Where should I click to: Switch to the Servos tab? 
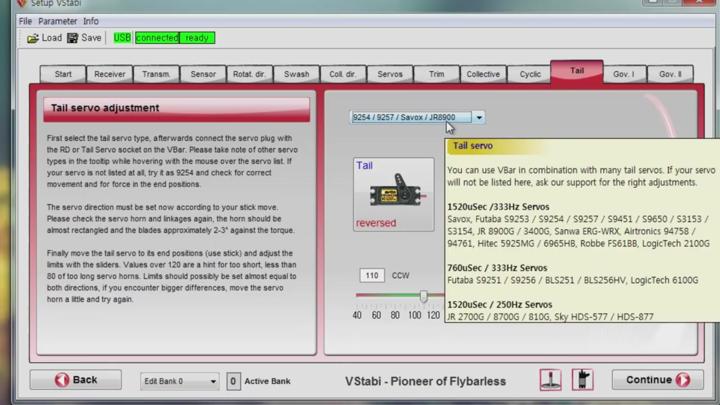coord(390,74)
